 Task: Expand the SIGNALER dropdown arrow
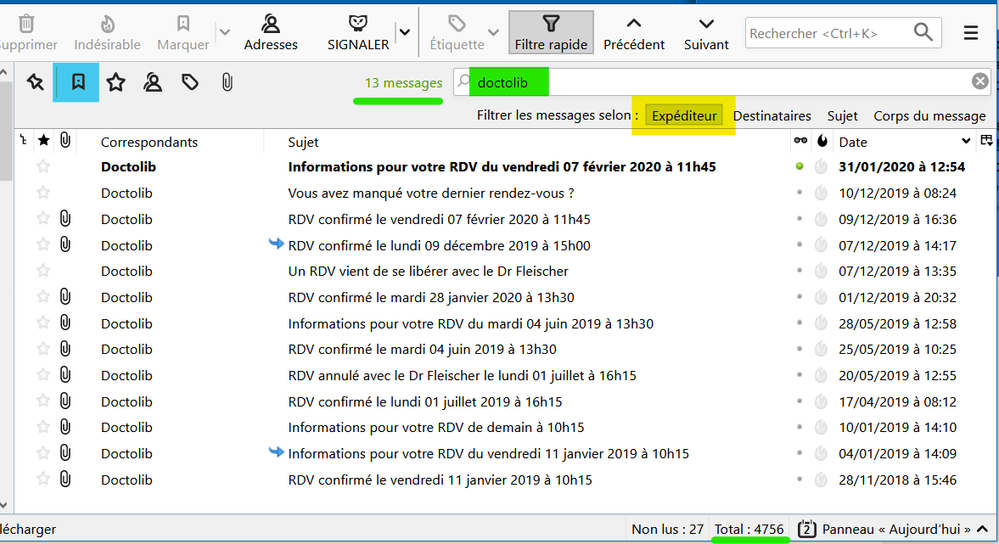click(x=405, y=32)
